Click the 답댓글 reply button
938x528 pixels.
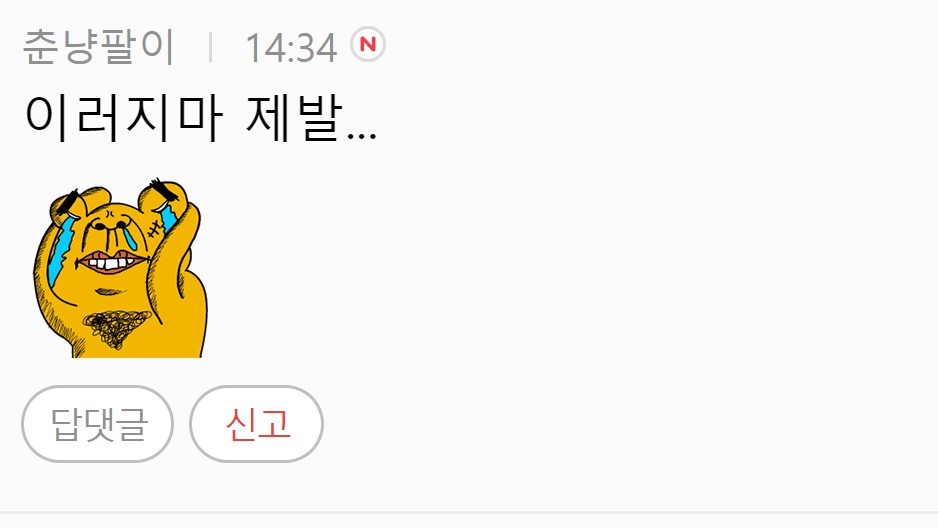(x=98, y=424)
